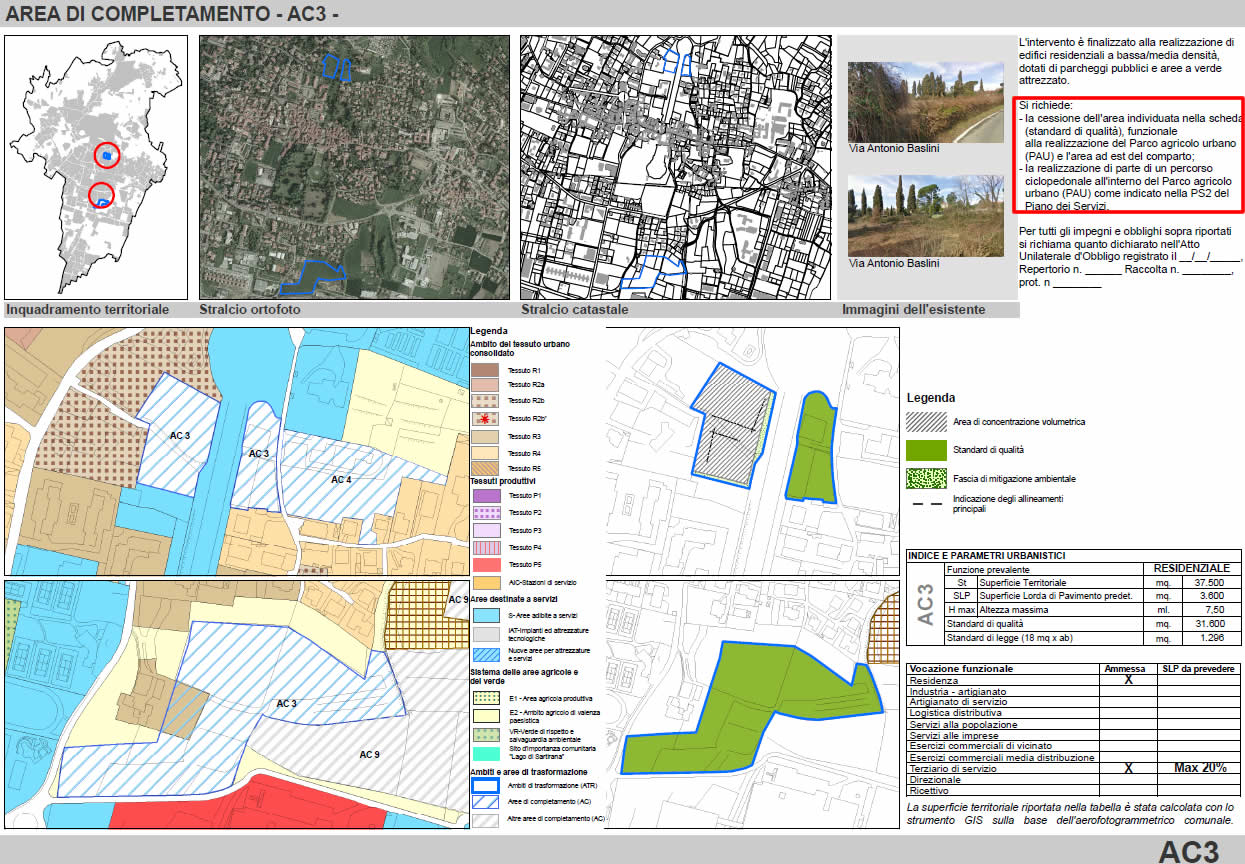
Task: Click the 'Aree destinate a servizi' legend heading
Action: tap(512, 597)
